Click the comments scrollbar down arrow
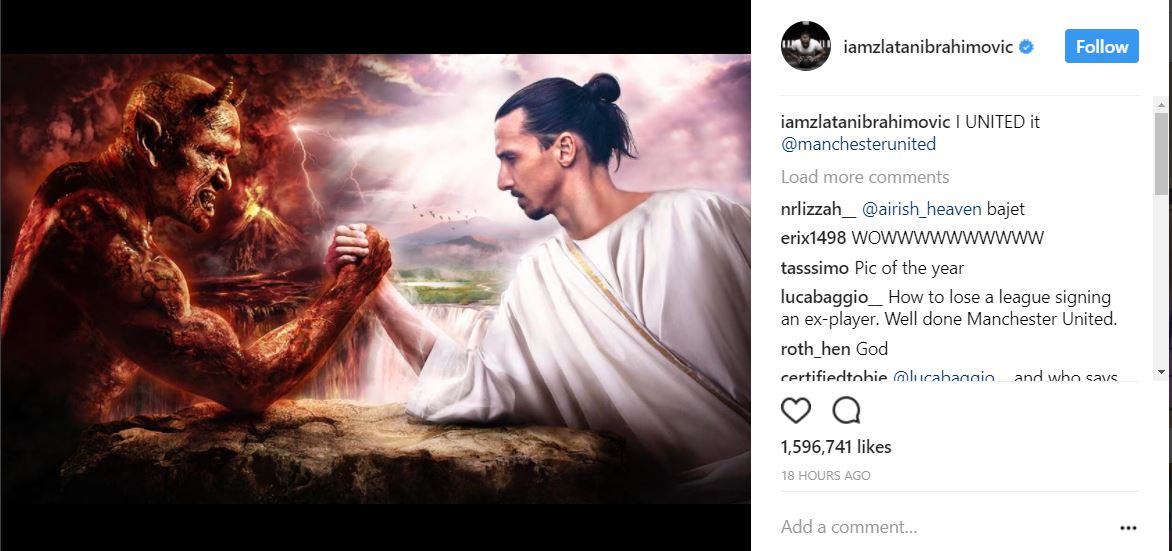Image resolution: width=1172 pixels, height=551 pixels. (x=1161, y=372)
